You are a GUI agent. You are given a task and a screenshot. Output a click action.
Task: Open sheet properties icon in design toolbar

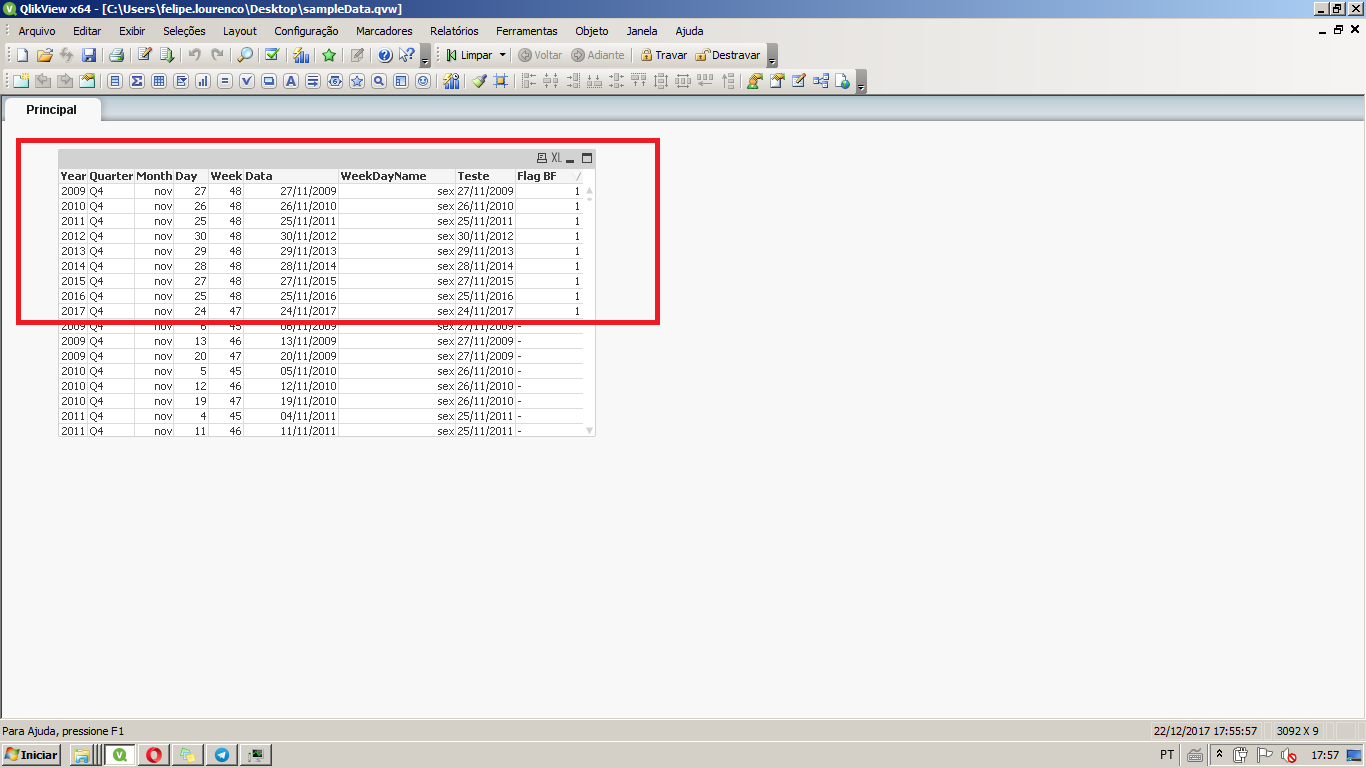(x=87, y=81)
